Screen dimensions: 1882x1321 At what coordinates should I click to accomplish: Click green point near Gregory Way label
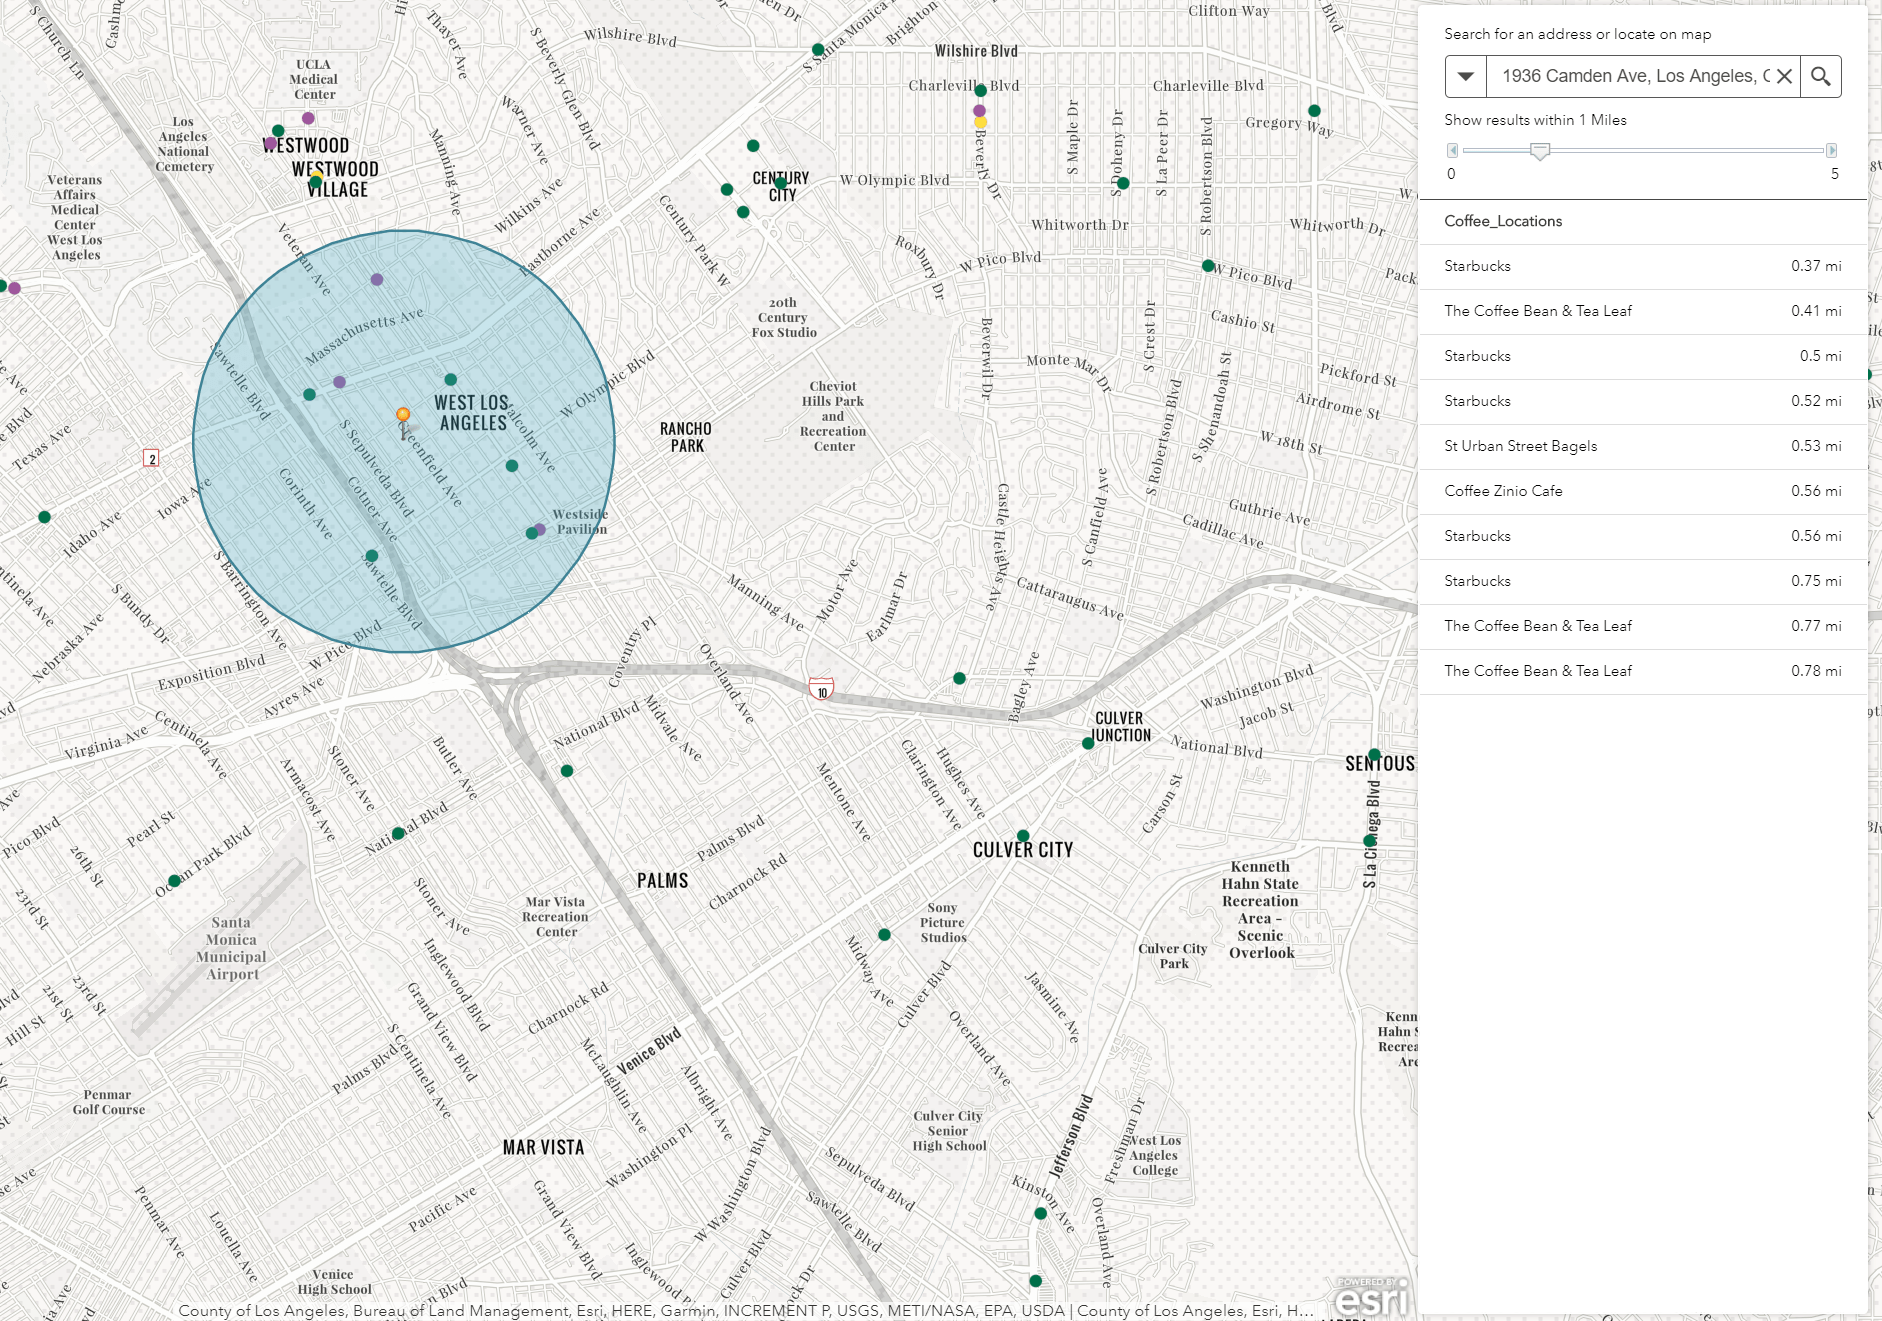click(1314, 111)
